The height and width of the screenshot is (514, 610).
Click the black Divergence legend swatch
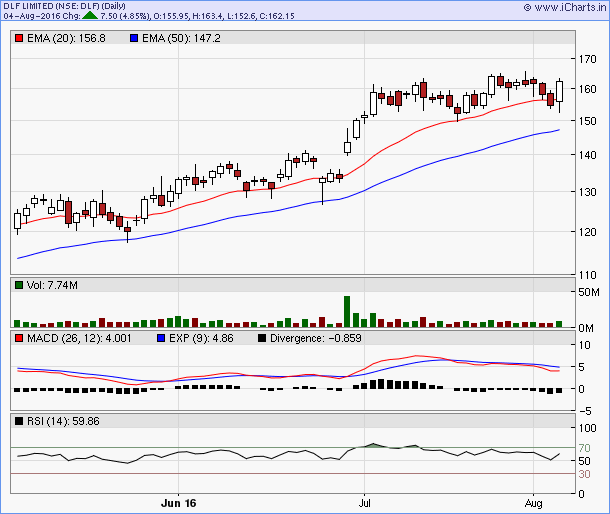[262, 338]
